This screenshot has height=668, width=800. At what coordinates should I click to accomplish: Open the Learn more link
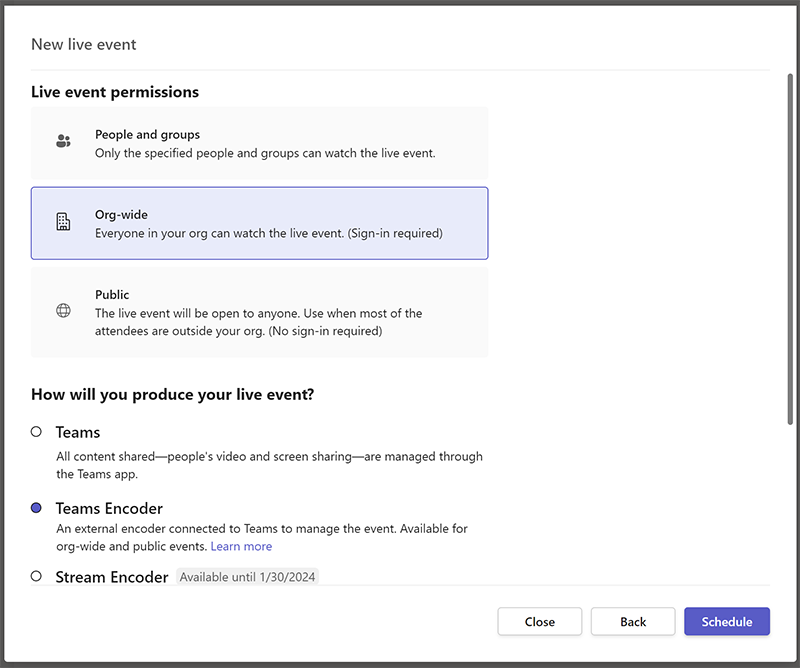click(241, 546)
